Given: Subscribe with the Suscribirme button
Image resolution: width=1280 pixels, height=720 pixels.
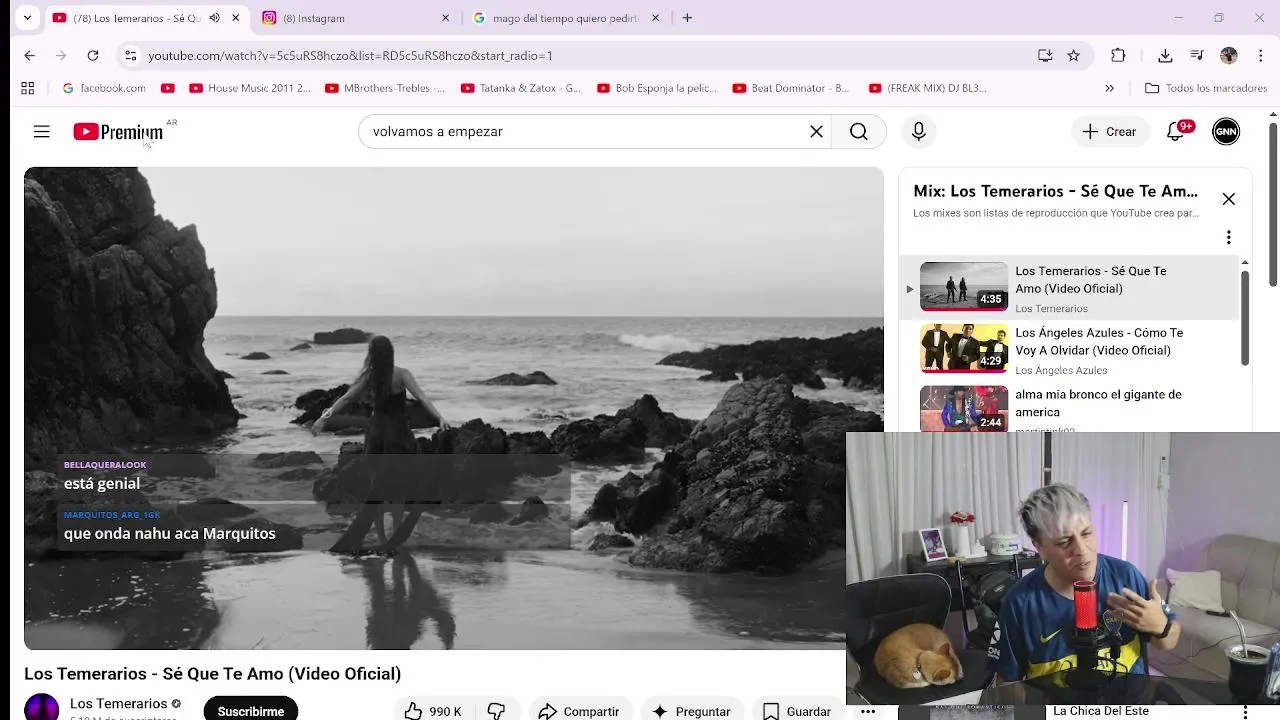Looking at the screenshot, I should [x=251, y=710].
